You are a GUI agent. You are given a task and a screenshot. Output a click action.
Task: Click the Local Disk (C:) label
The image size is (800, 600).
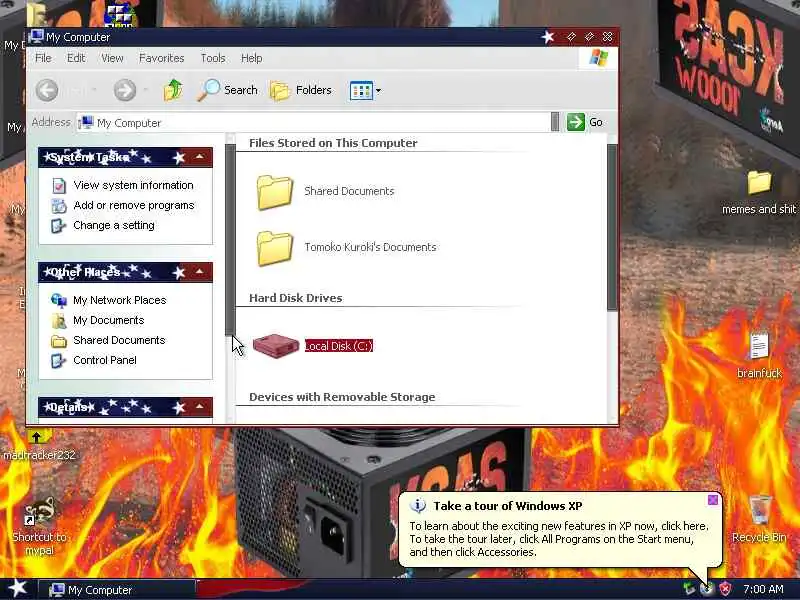339,346
